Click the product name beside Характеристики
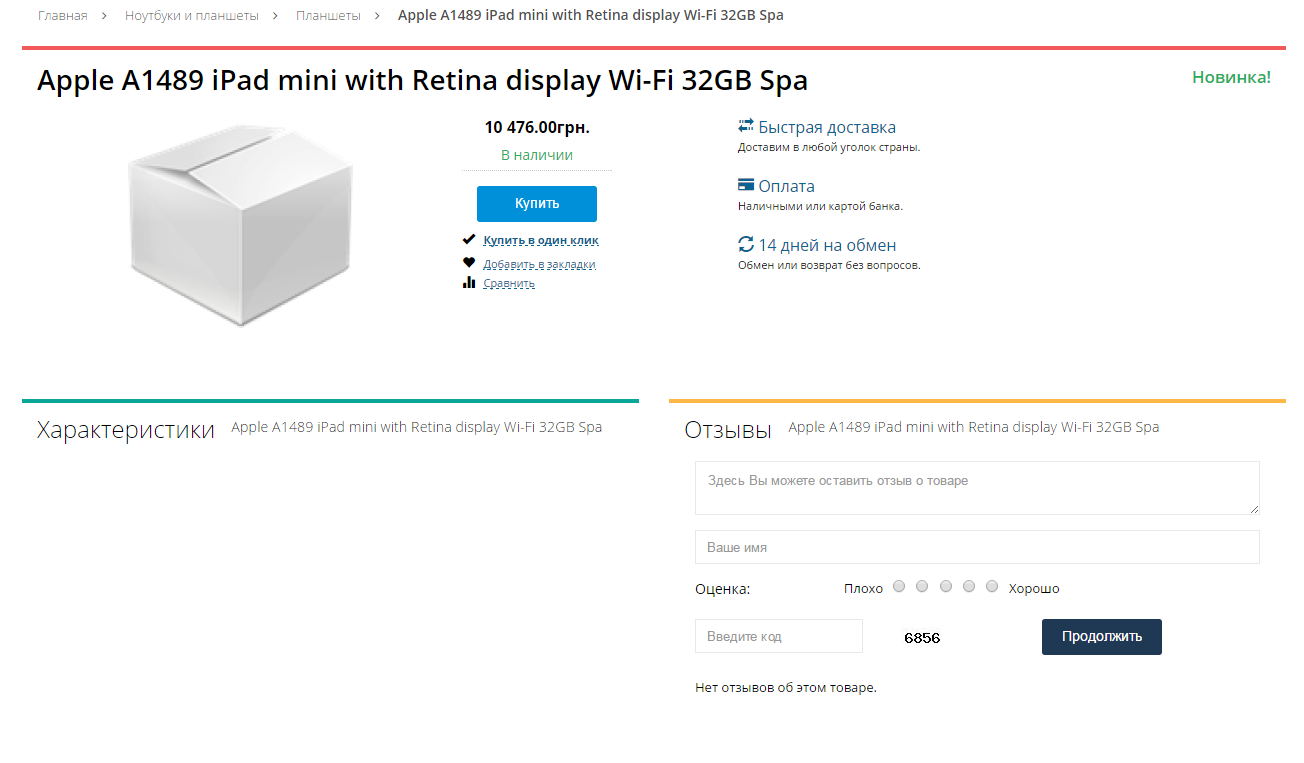 pyautogui.click(x=417, y=427)
